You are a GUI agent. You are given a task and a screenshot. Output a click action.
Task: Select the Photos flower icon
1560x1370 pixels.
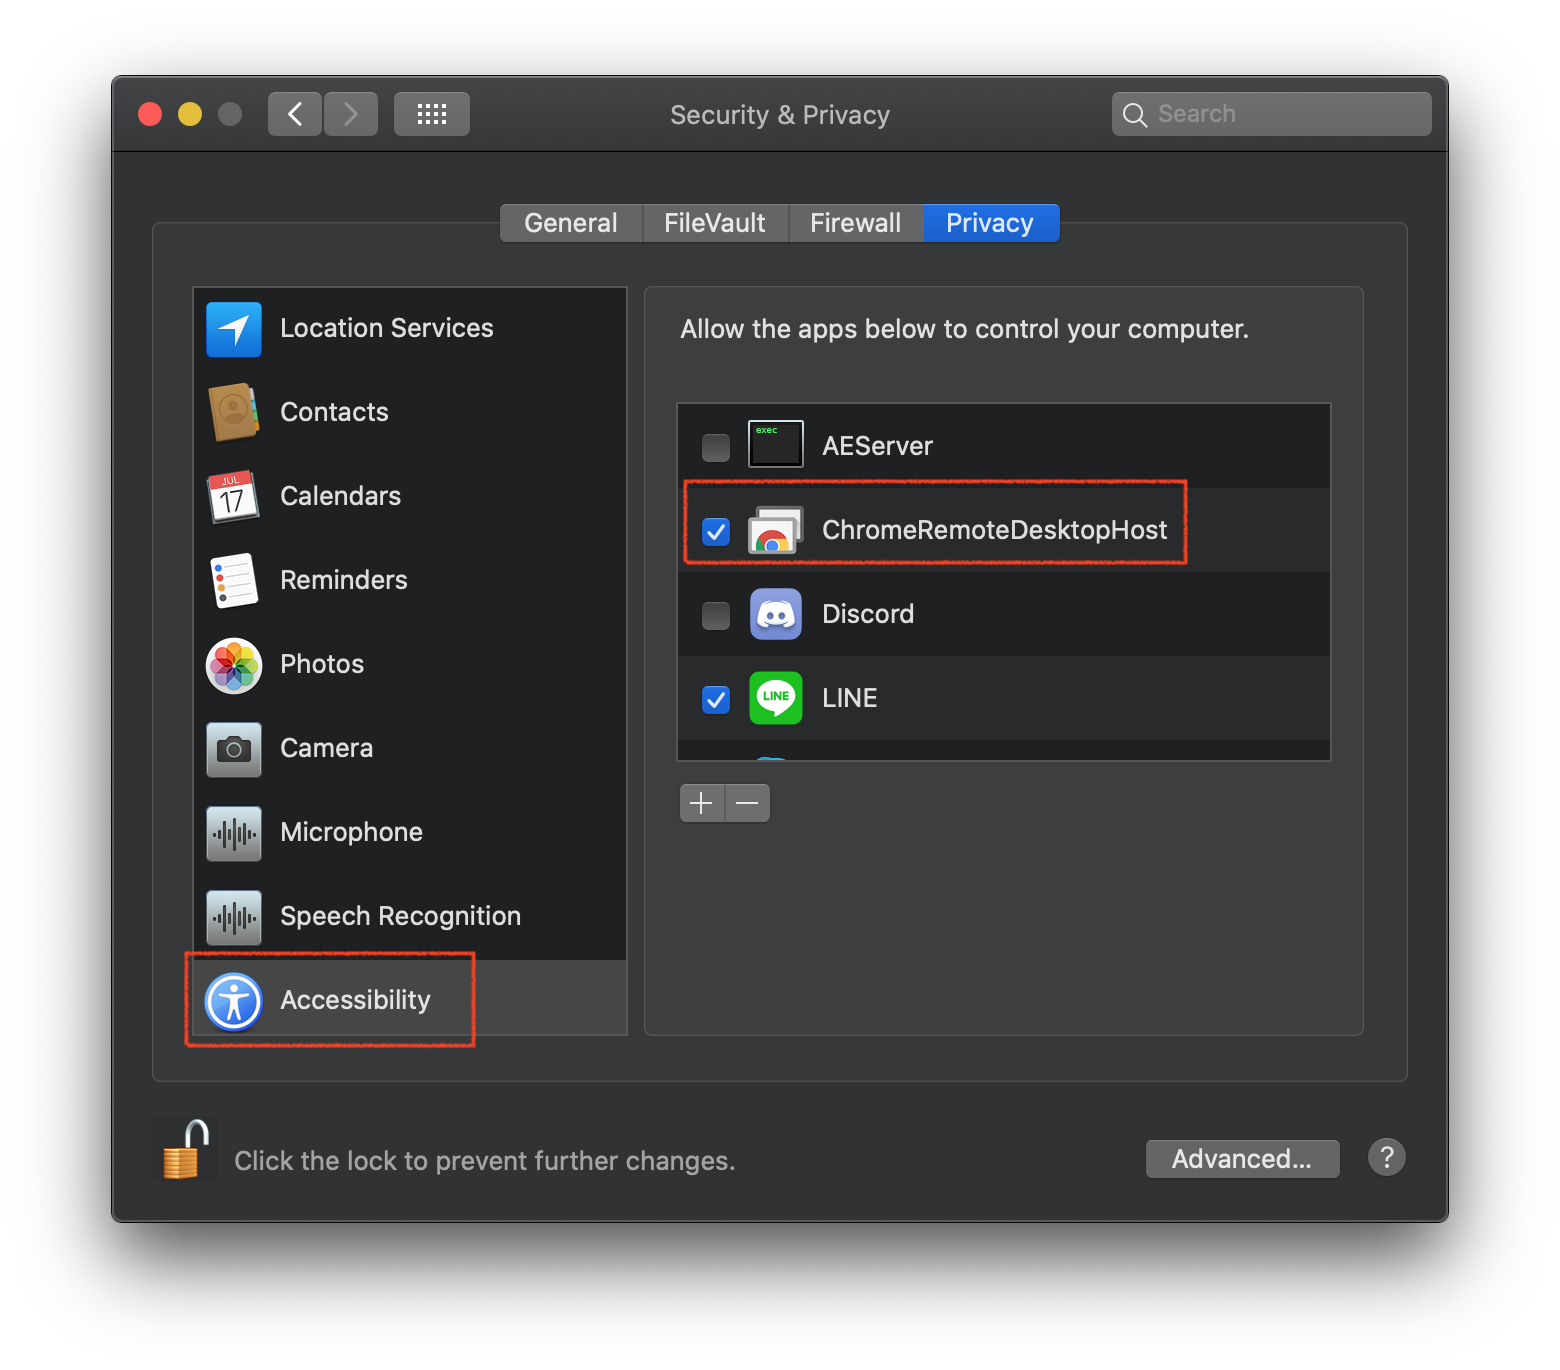point(233,665)
